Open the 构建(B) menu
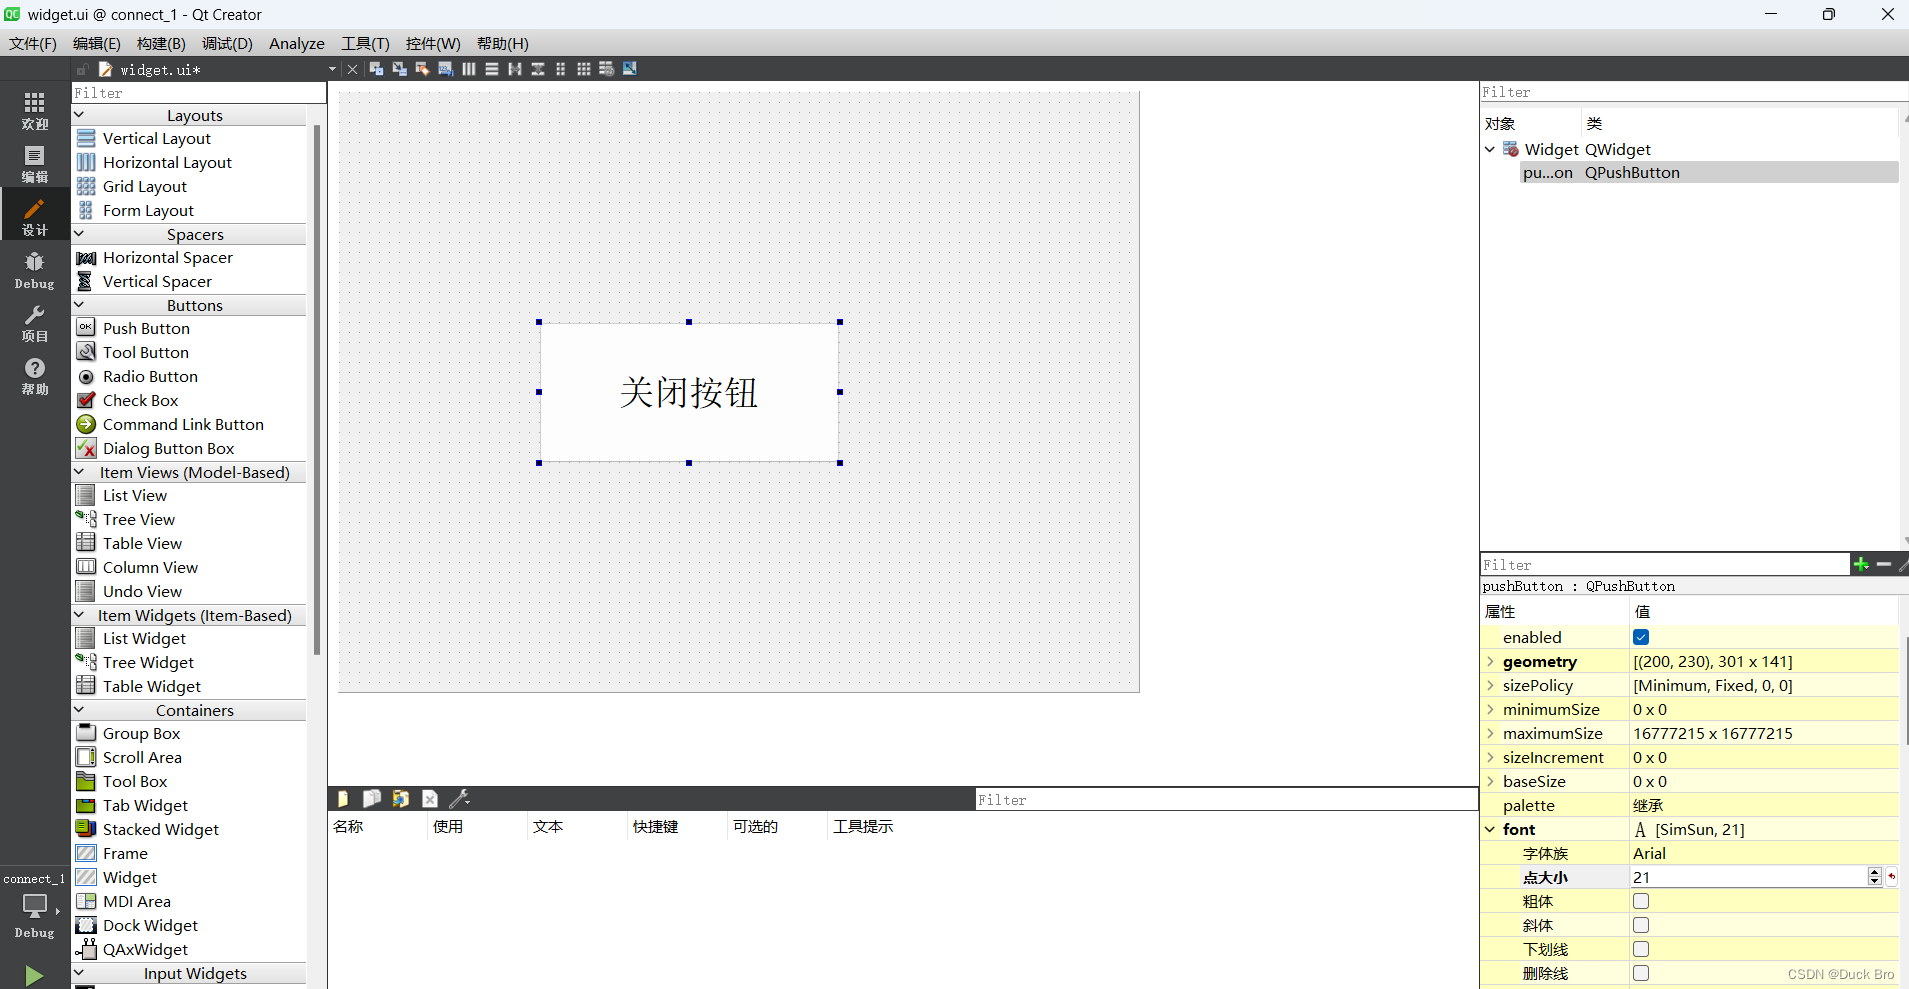Image resolution: width=1909 pixels, height=989 pixels. (x=161, y=44)
